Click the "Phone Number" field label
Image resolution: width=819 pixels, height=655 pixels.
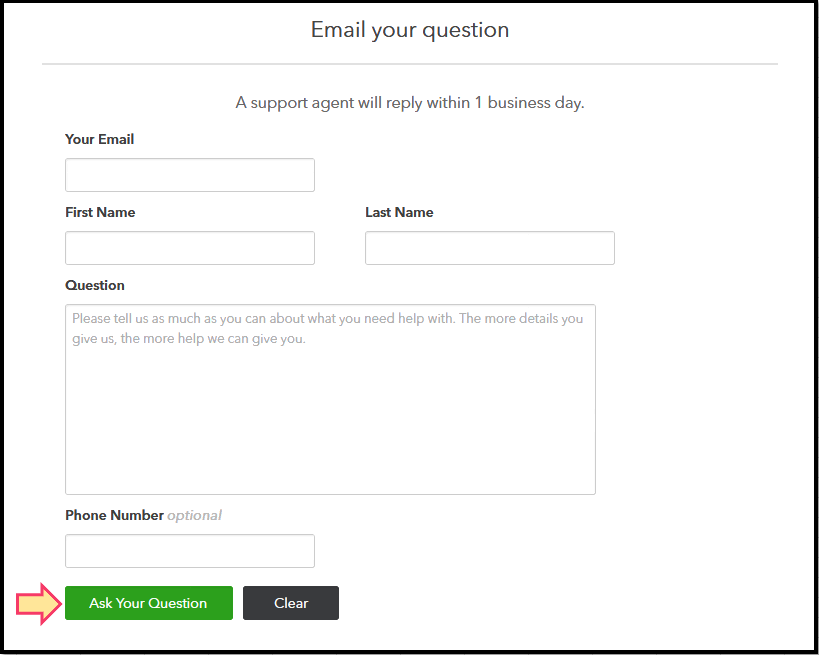[114, 515]
